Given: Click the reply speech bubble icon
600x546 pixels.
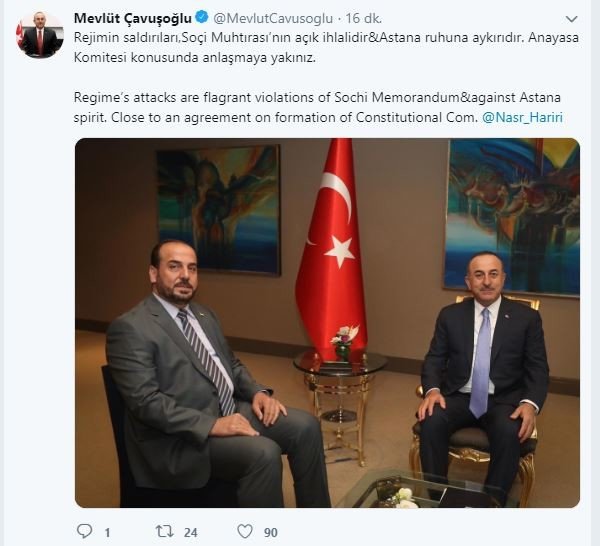Looking at the screenshot, I should click(x=84, y=531).
